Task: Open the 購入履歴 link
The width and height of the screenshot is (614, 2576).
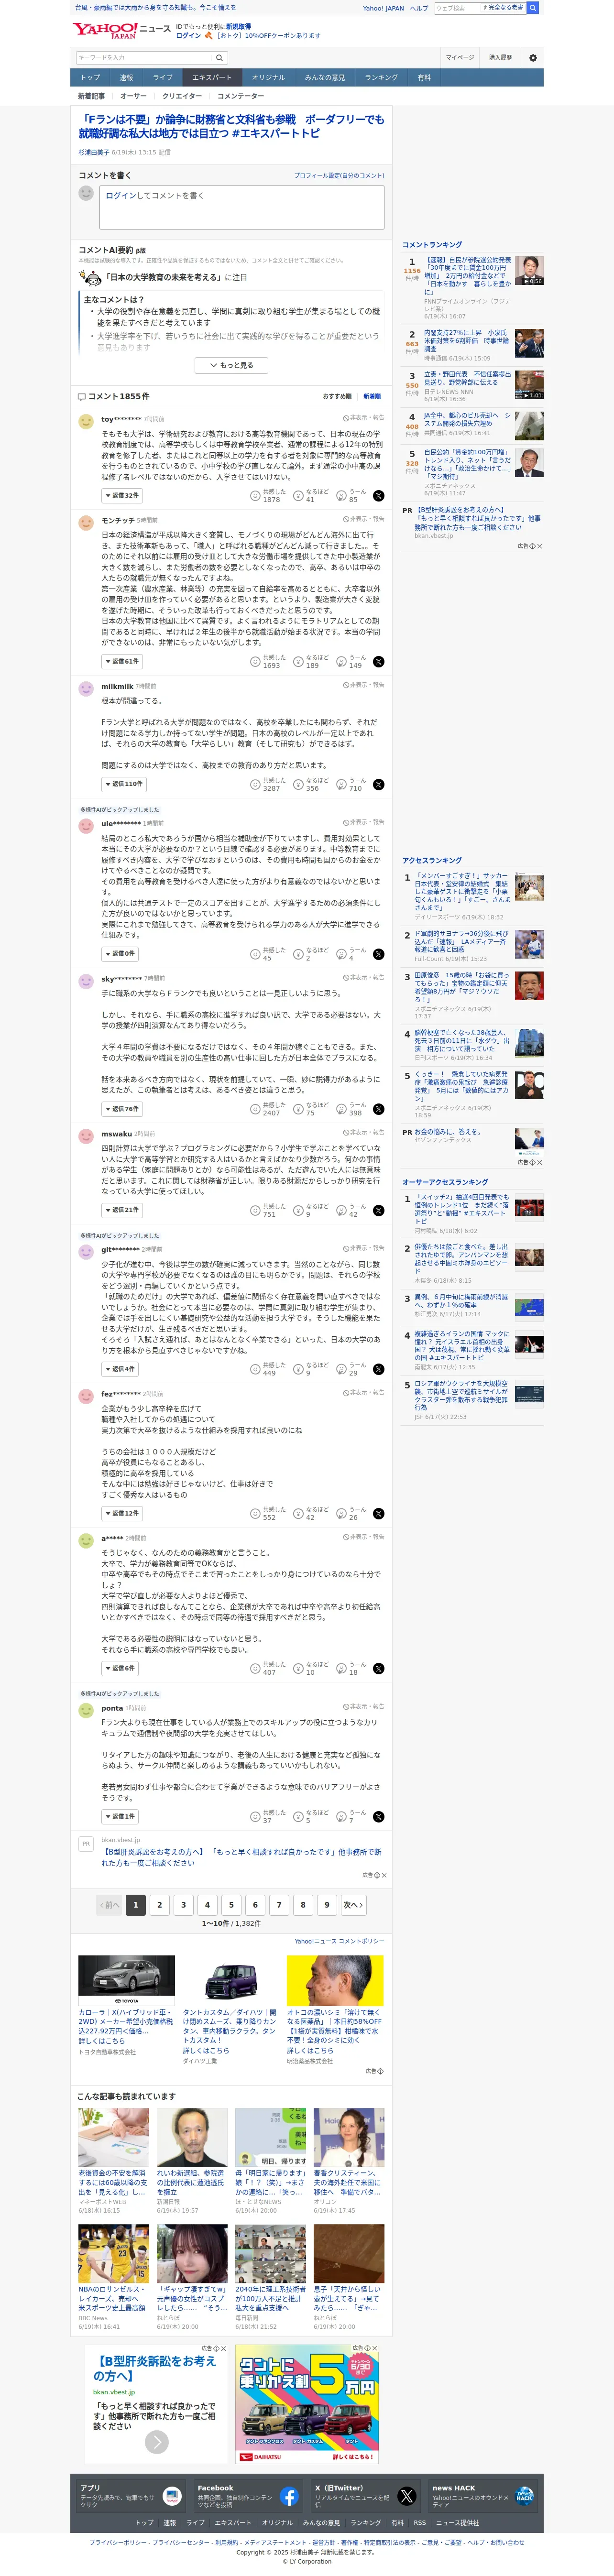Action: pyautogui.click(x=500, y=58)
